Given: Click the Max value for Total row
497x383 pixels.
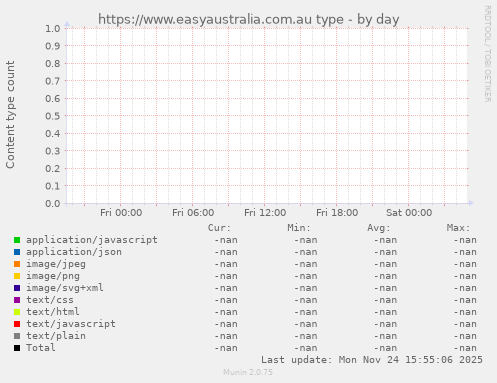Looking at the screenshot, I should tap(465, 348).
